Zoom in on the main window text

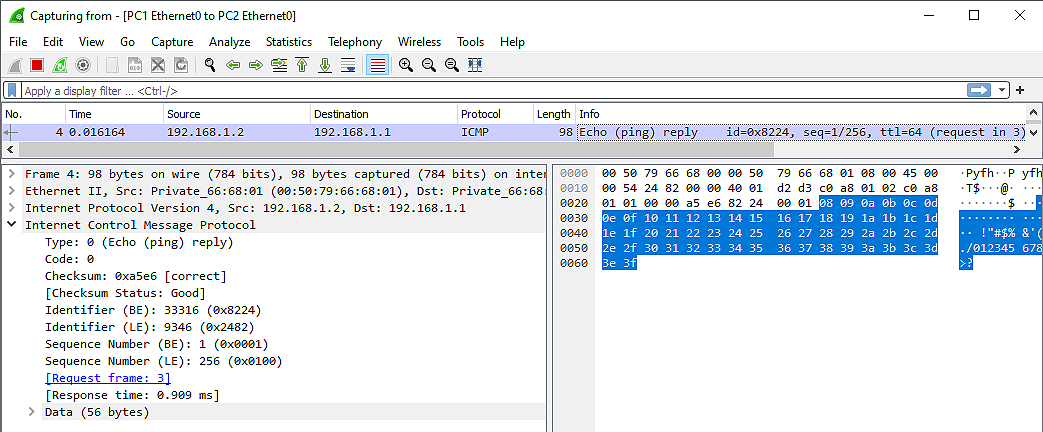tap(406, 65)
